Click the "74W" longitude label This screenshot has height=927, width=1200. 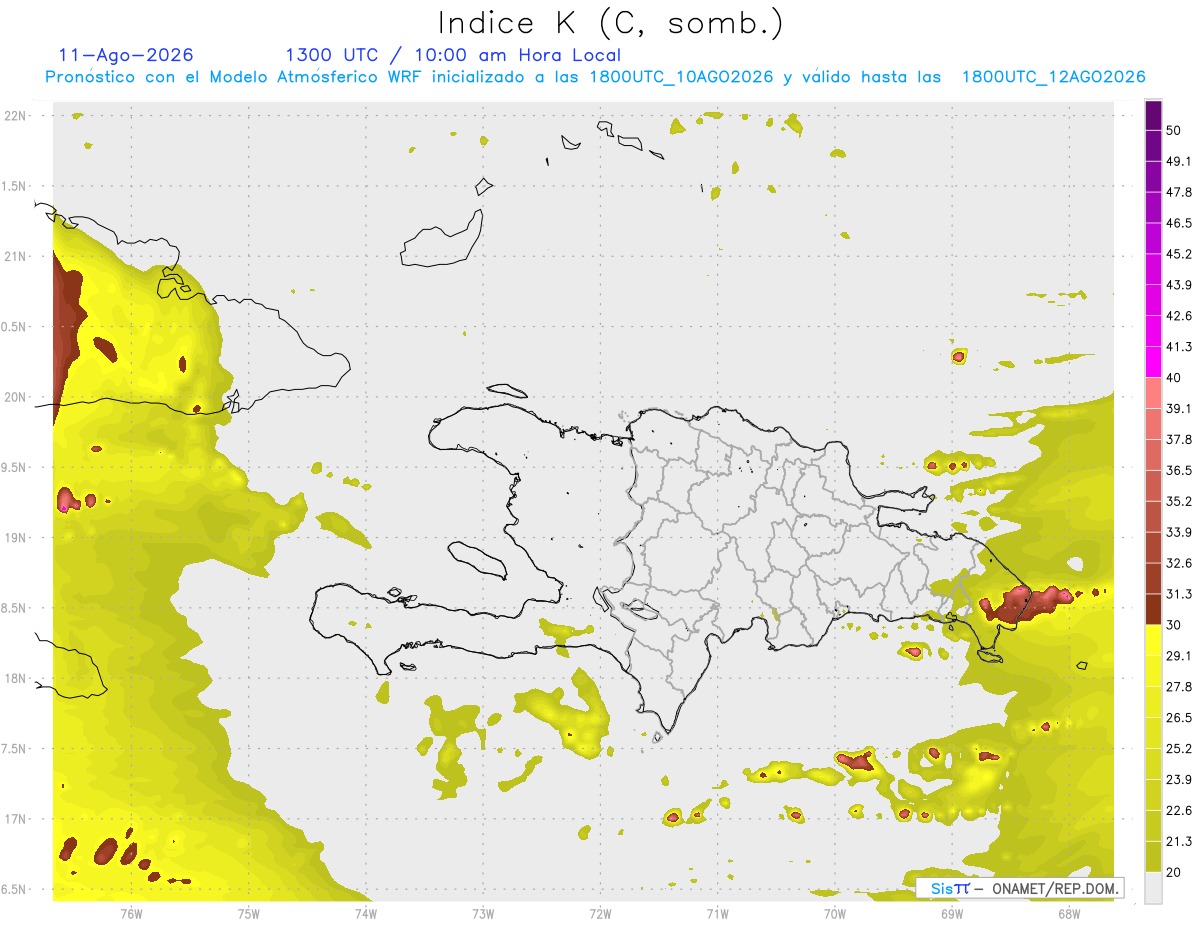[365, 913]
